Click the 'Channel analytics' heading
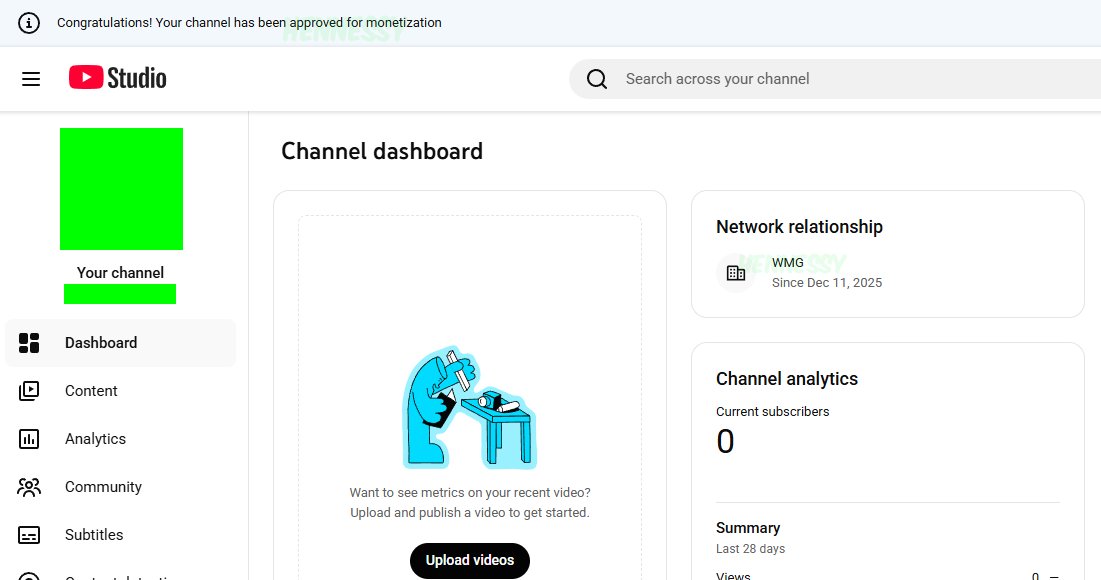The image size is (1101, 580). (x=787, y=378)
